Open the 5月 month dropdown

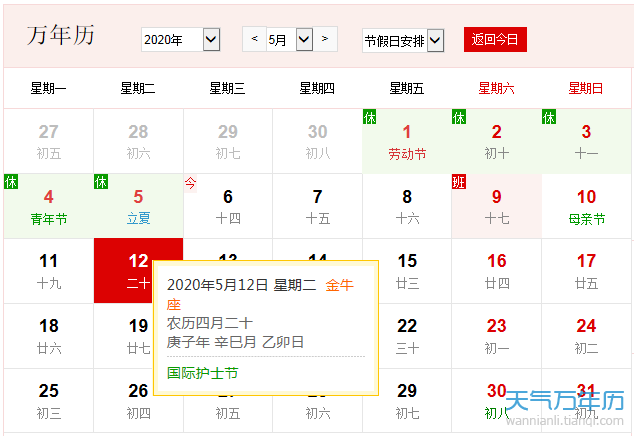(x=290, y=40)
